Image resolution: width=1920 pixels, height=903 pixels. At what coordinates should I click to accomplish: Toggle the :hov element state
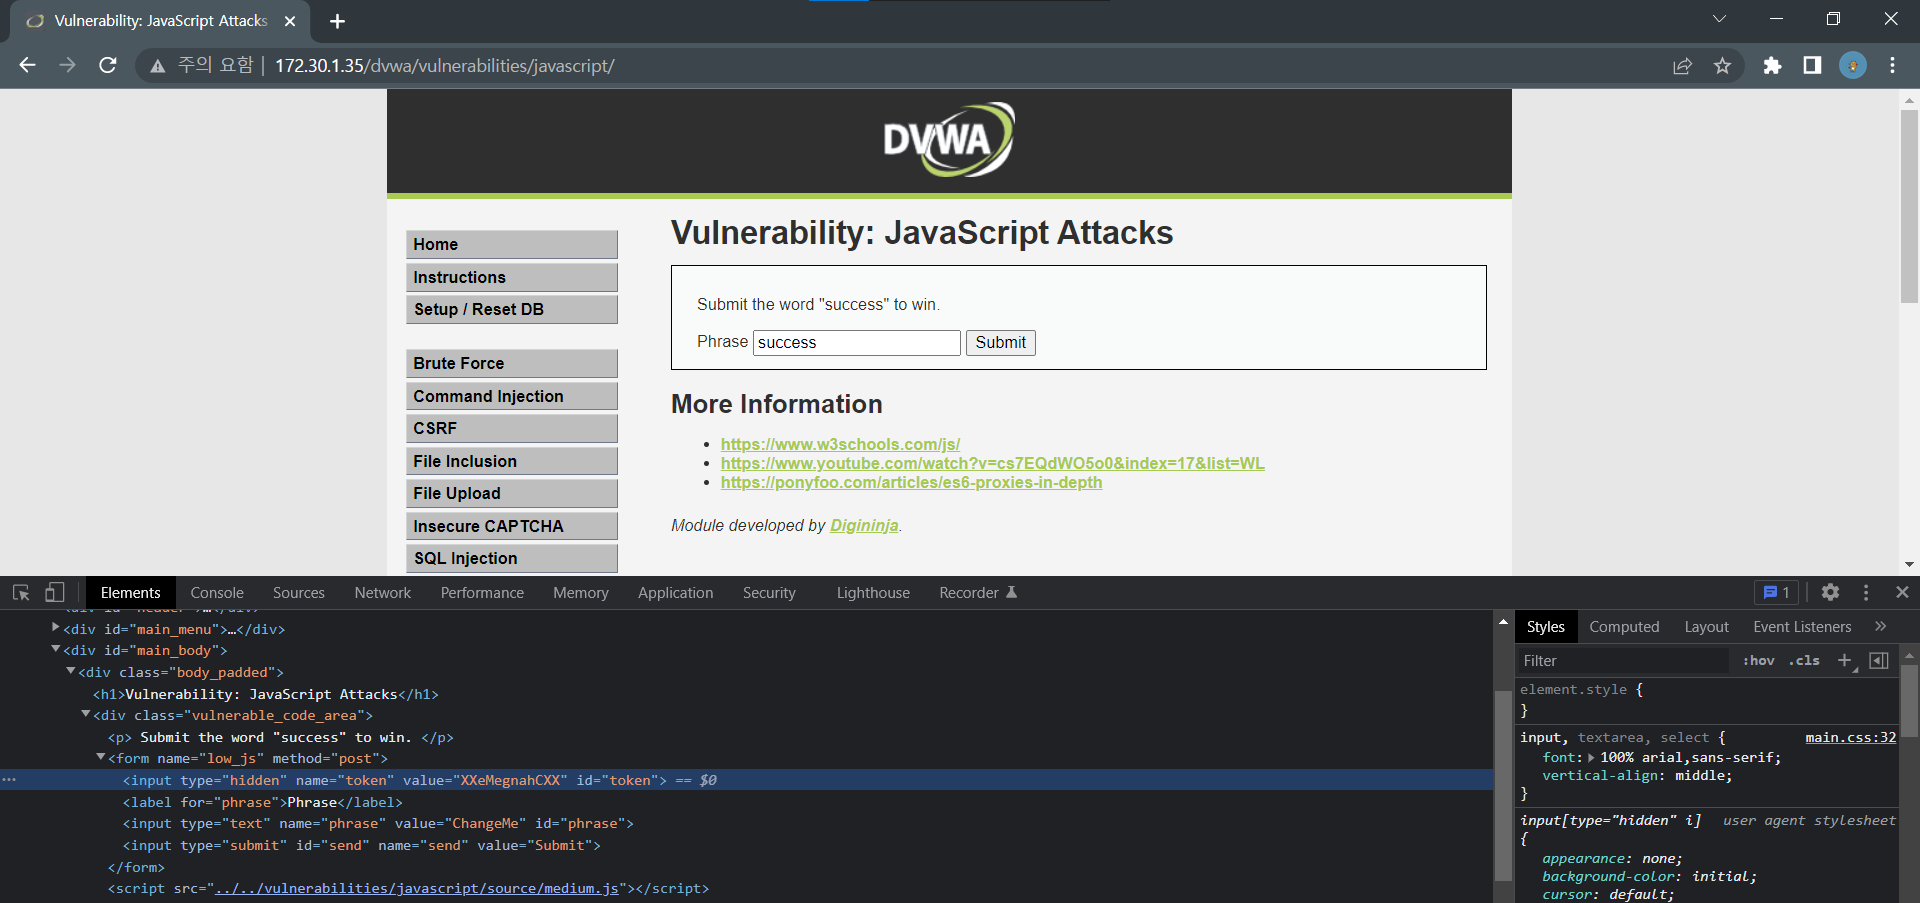coord(1758,660)
